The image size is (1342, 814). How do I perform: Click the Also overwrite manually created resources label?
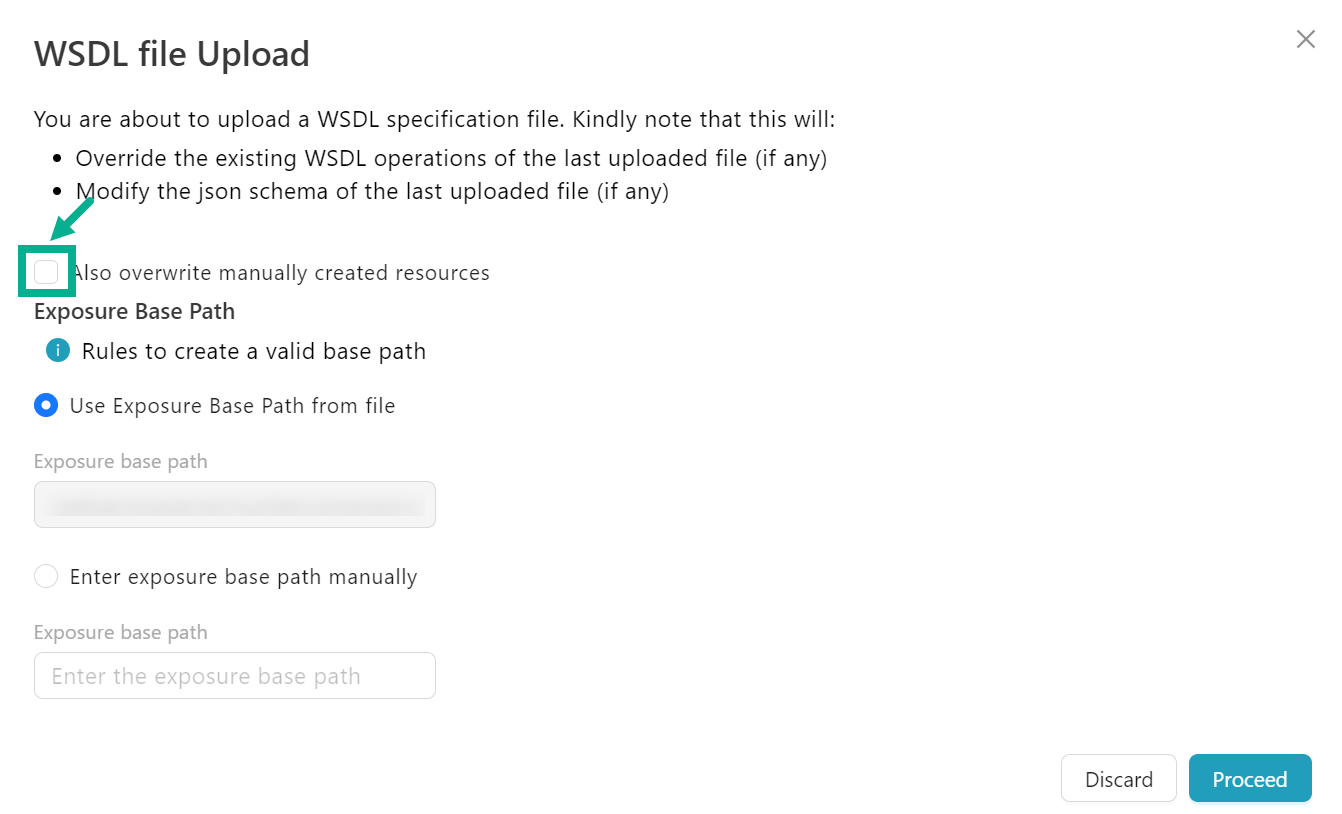(281, 273)
